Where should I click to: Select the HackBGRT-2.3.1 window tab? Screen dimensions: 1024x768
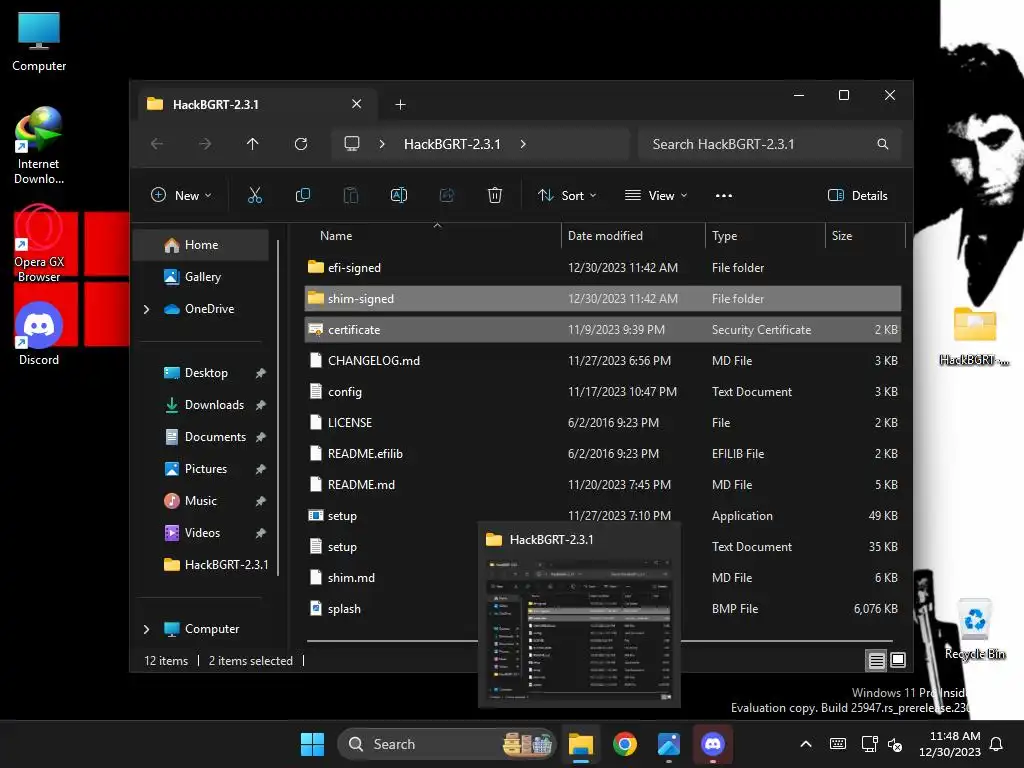[255, 104]
